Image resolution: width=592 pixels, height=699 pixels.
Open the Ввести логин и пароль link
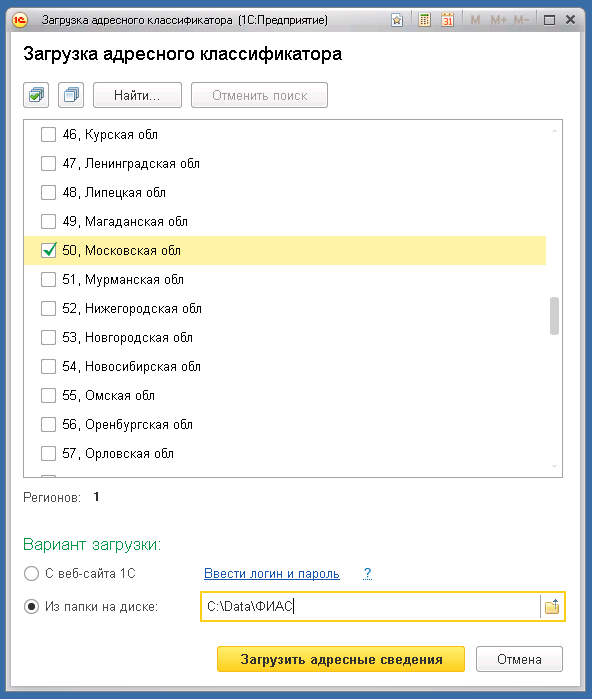pyautogui.click(x=272, y=573)
